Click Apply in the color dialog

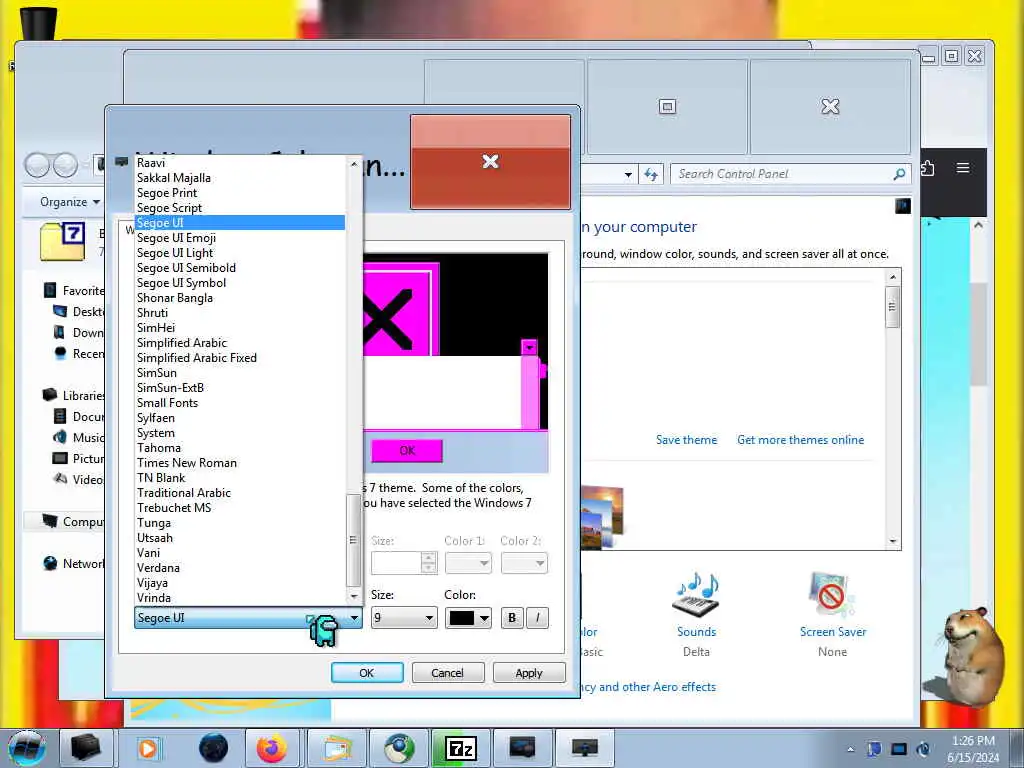529,673
